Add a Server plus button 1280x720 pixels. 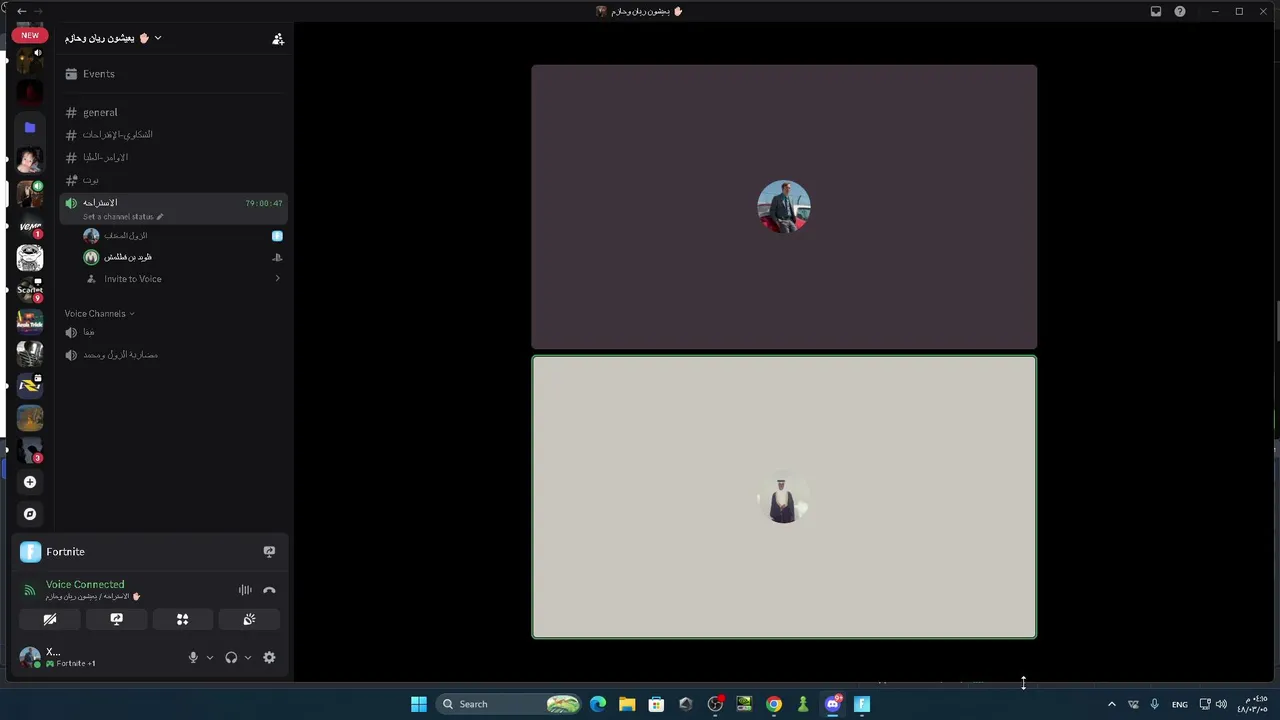[x=30, y=482]
